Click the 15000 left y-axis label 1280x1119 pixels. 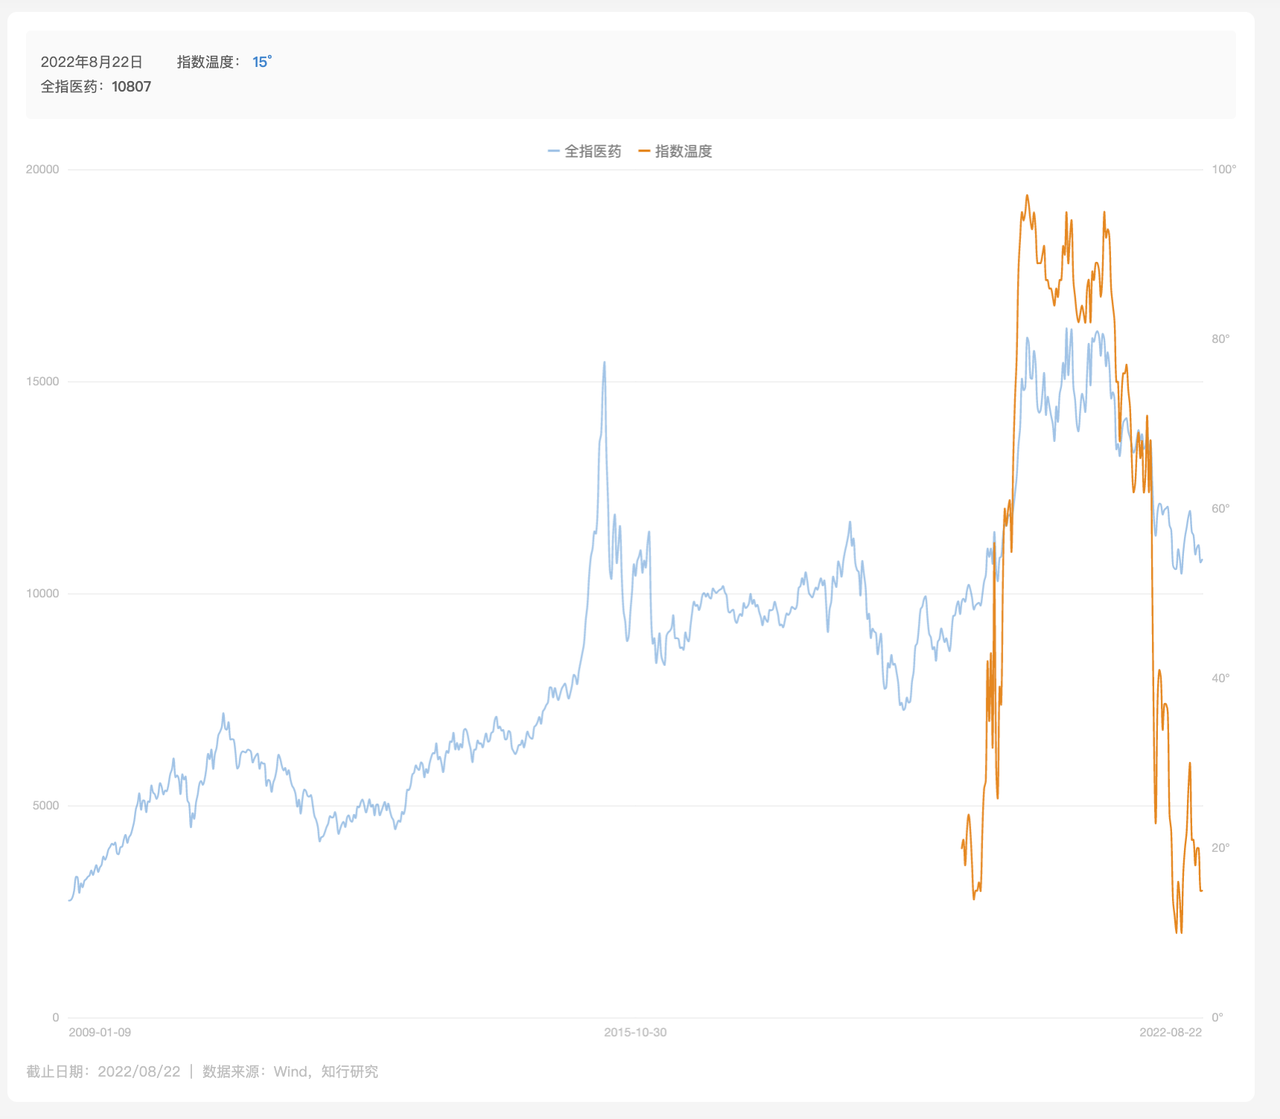pos(43,382)
